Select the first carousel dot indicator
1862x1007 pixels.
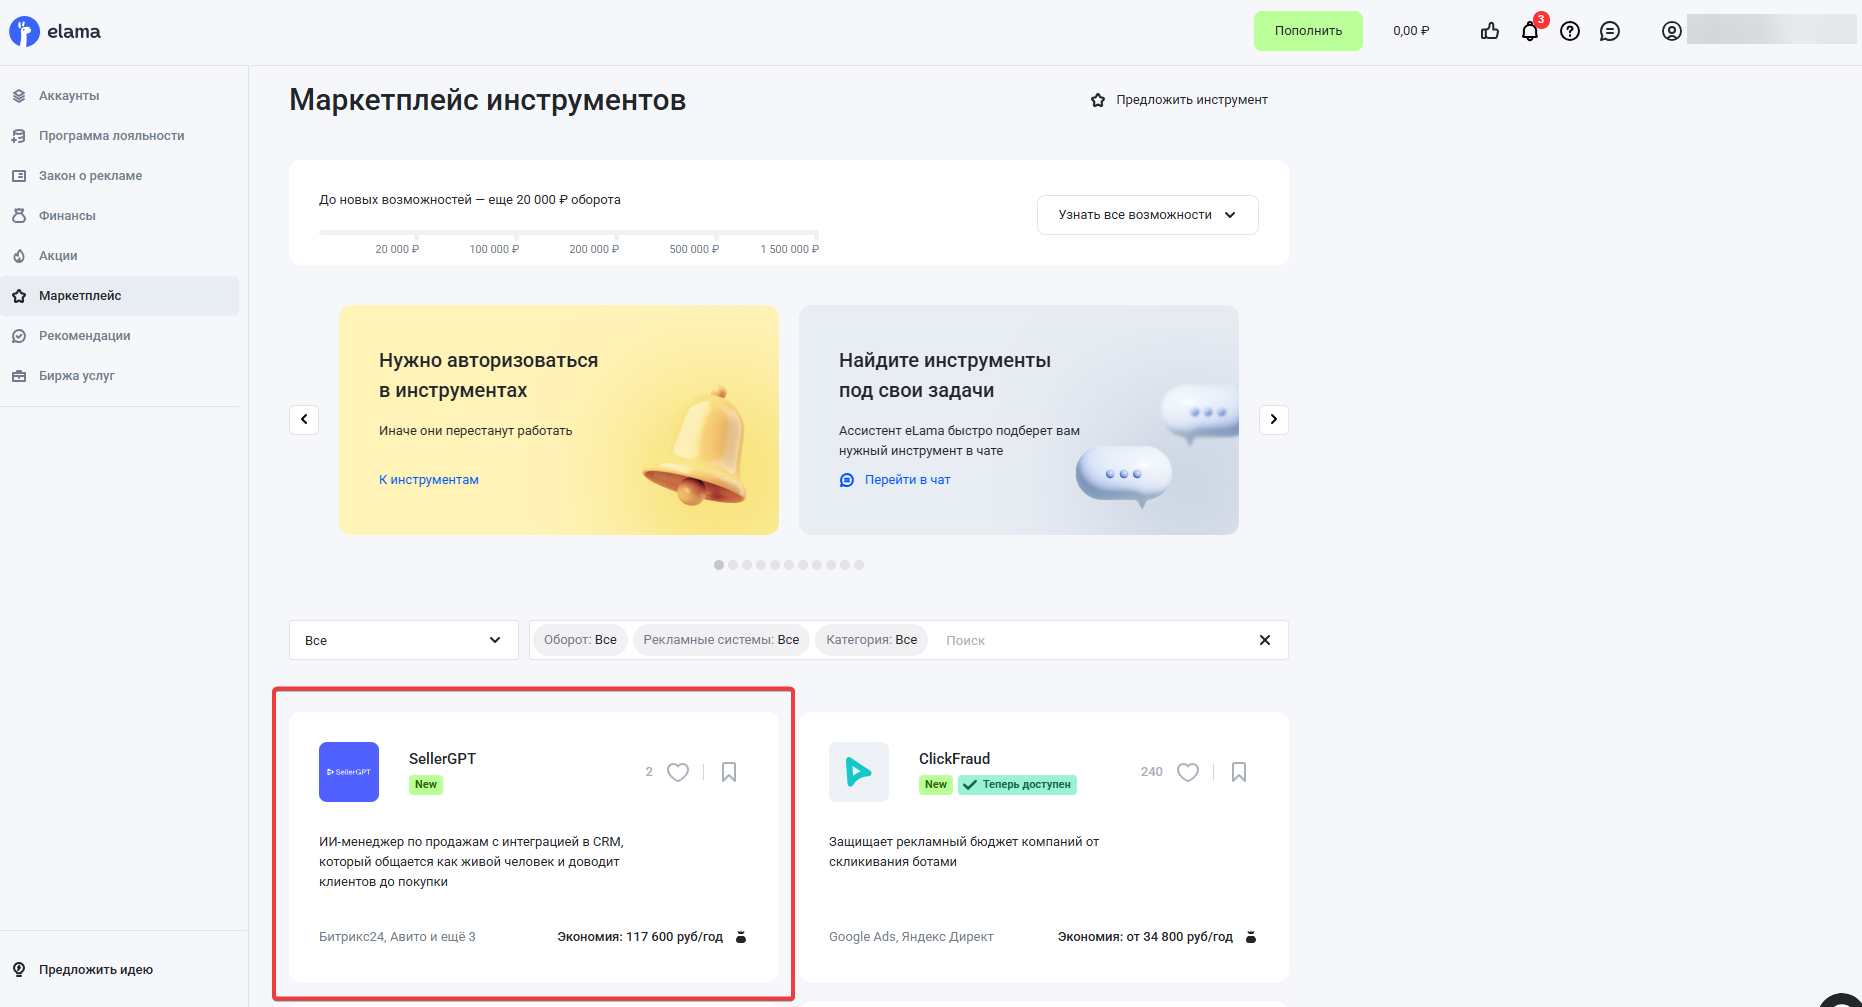pyautogui.click(x=718, y=564)
